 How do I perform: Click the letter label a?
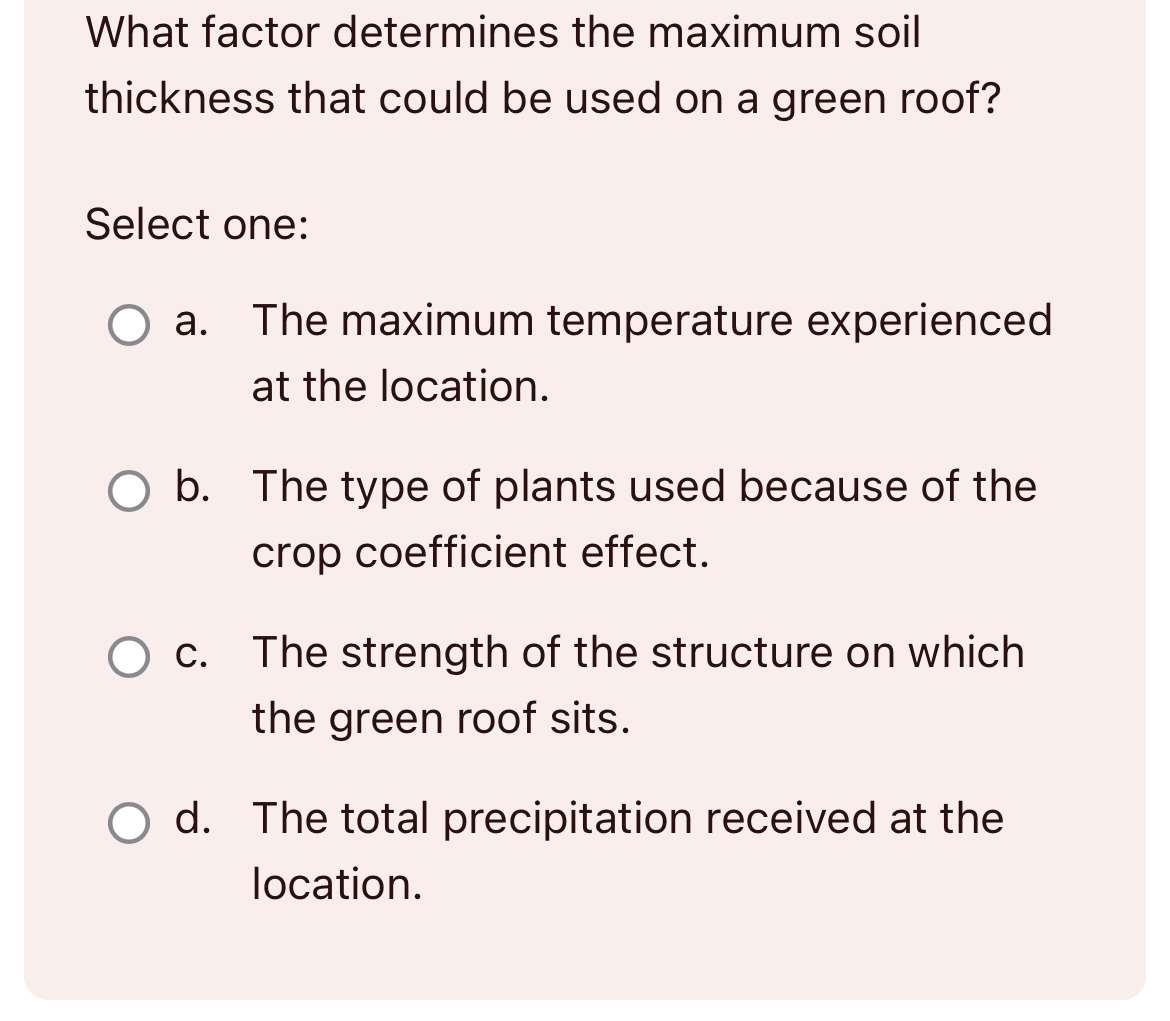pos(188,322)
